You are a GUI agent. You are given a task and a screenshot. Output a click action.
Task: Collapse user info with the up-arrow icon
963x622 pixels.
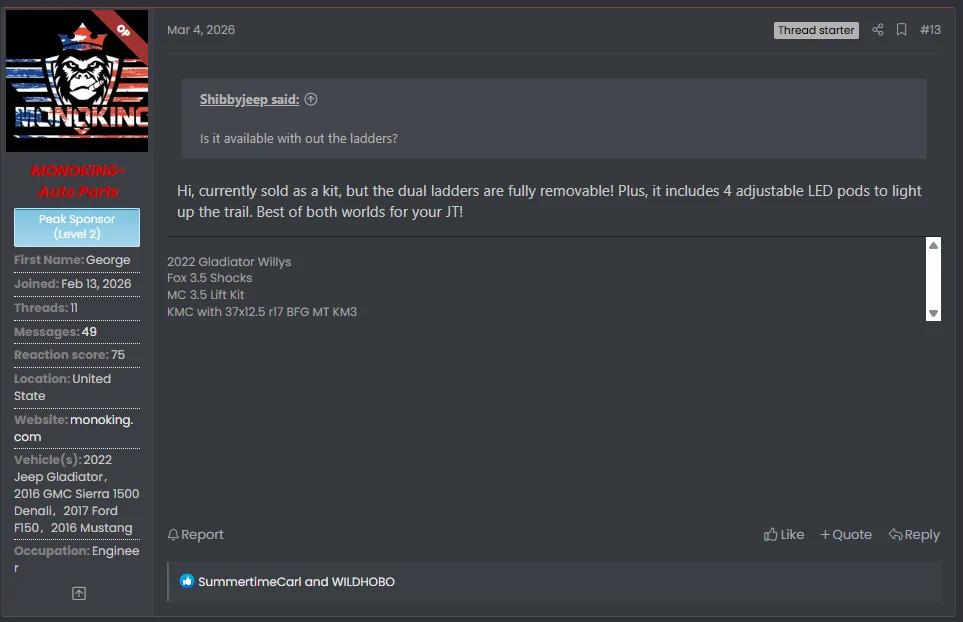point(79,593)
